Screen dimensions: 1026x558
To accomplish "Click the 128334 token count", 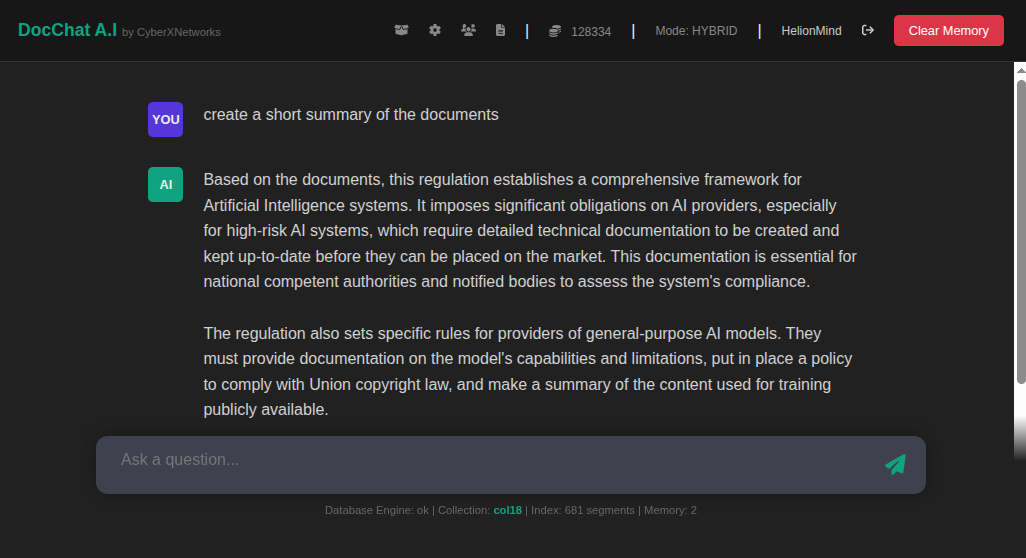I will (591, 31).
